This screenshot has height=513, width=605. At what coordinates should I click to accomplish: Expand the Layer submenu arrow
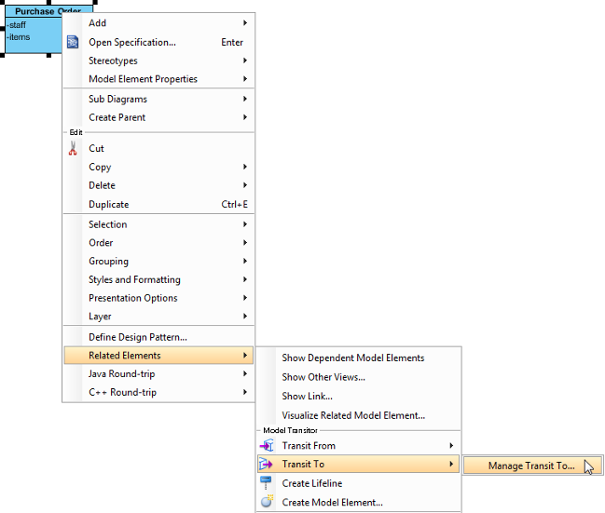[245, 316]
